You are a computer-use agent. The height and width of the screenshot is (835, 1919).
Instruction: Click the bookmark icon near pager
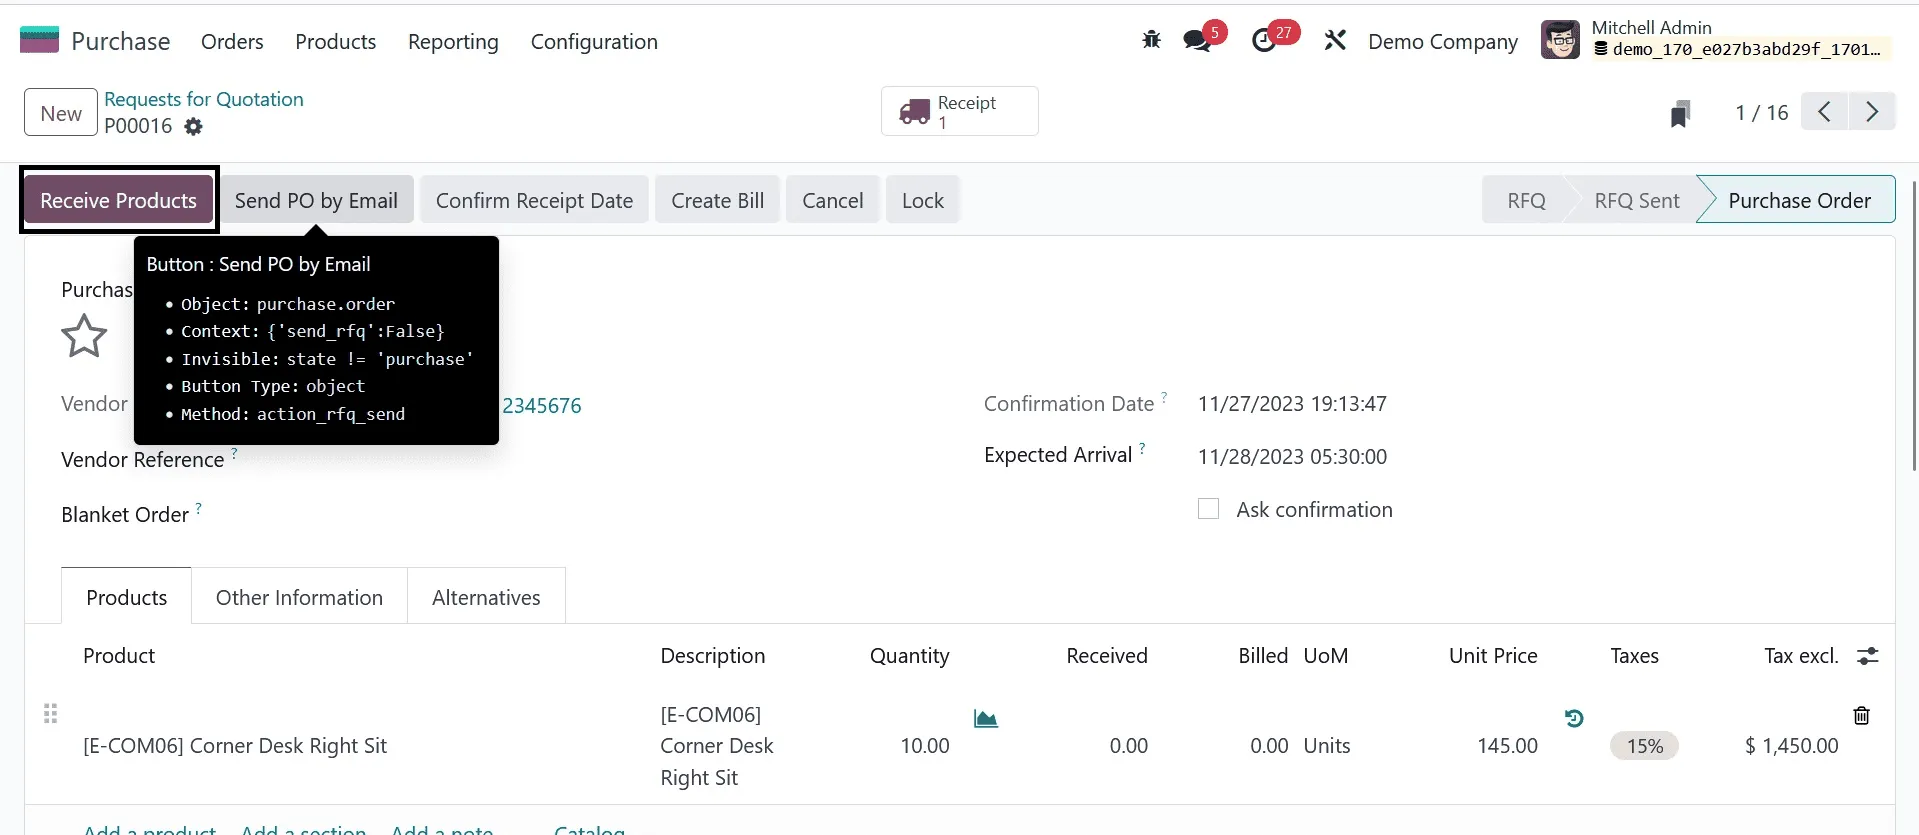click(1681, 113)
